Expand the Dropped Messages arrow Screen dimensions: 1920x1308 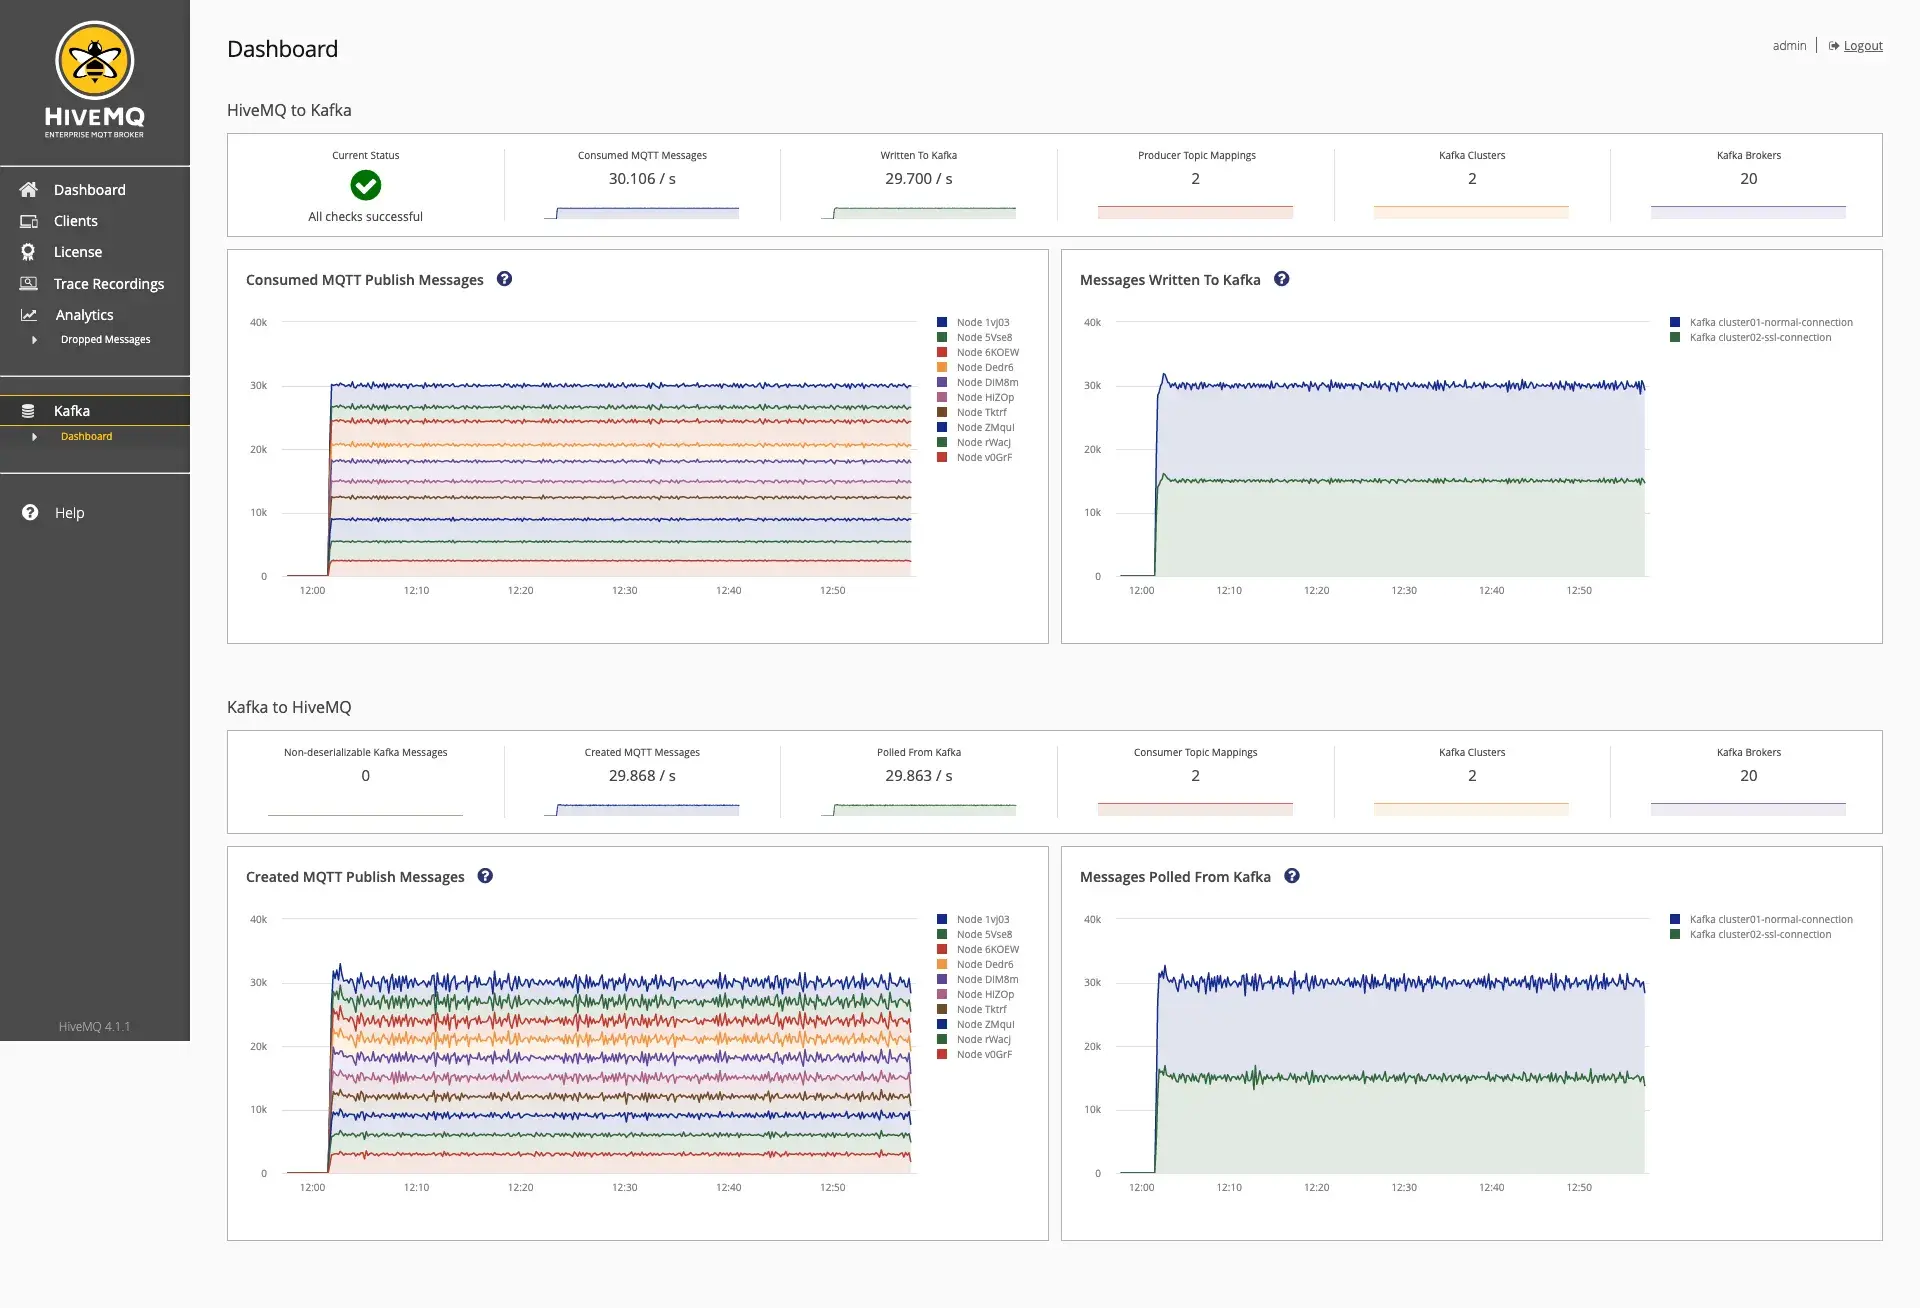click(34, 340)
